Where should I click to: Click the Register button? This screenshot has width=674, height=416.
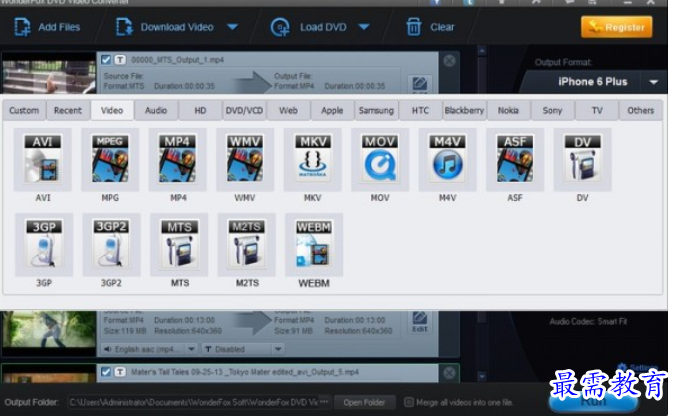point(617,27)
